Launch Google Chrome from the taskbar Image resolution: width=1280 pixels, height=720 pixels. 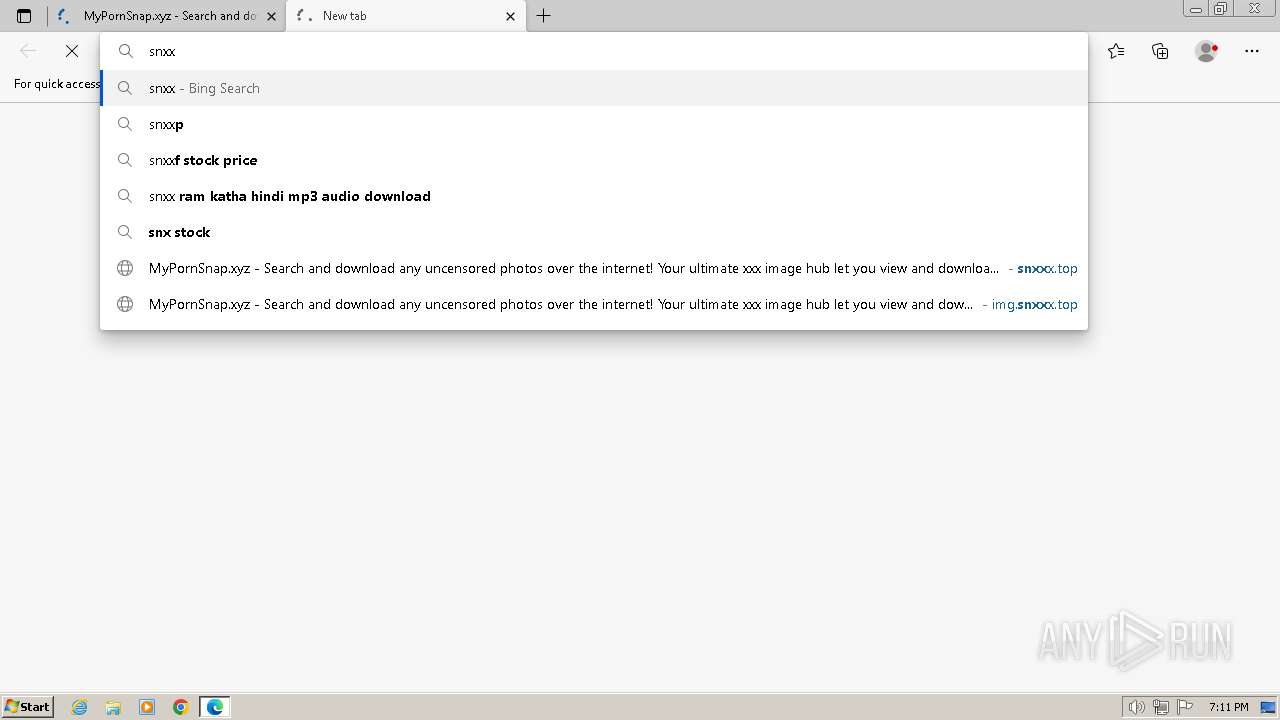point(181,707)
